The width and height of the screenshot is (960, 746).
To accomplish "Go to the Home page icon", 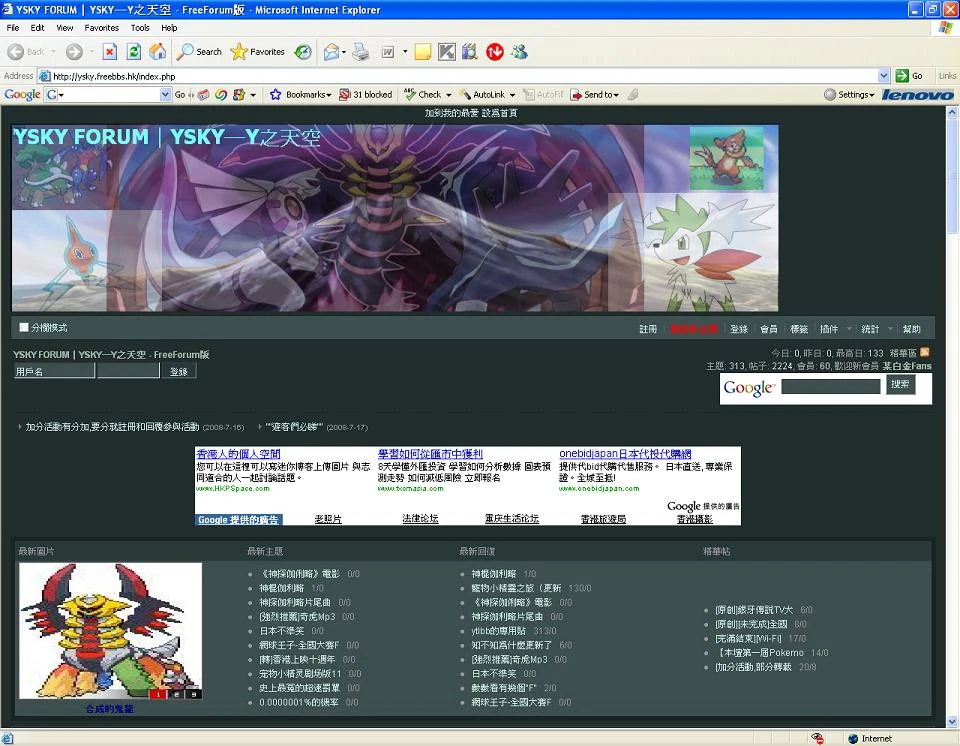I will pyautogui.click(x=157, y=52).
